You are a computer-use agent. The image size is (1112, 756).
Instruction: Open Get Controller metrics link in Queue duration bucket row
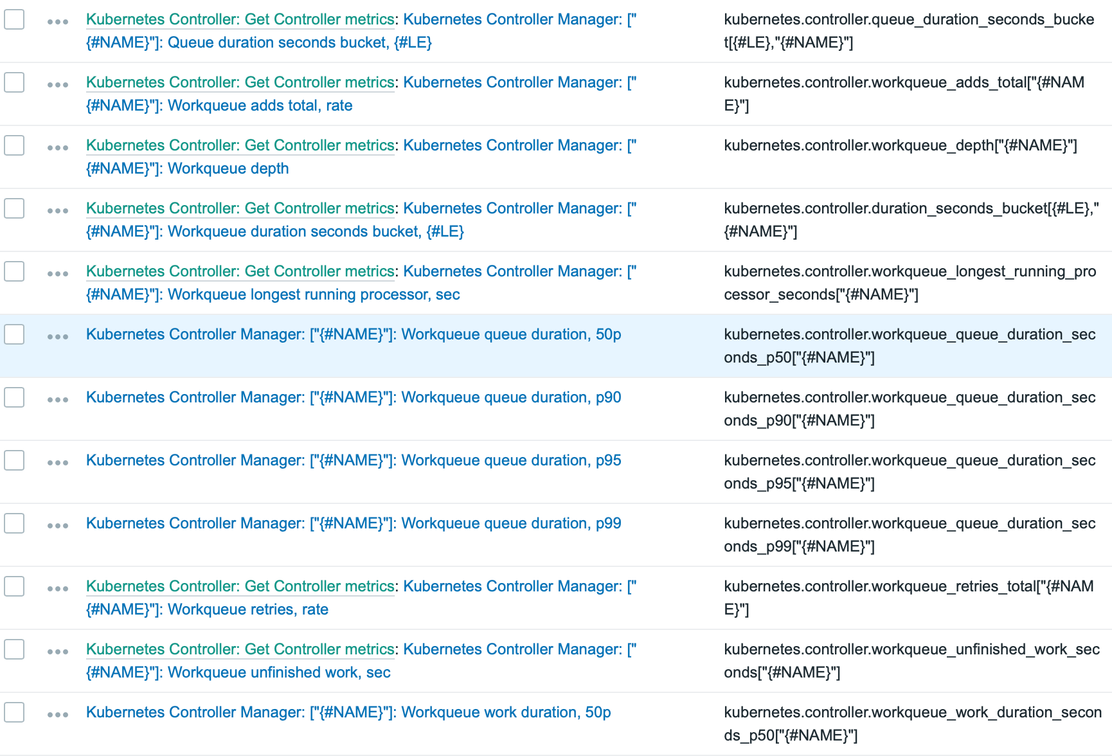pos(240,20)
